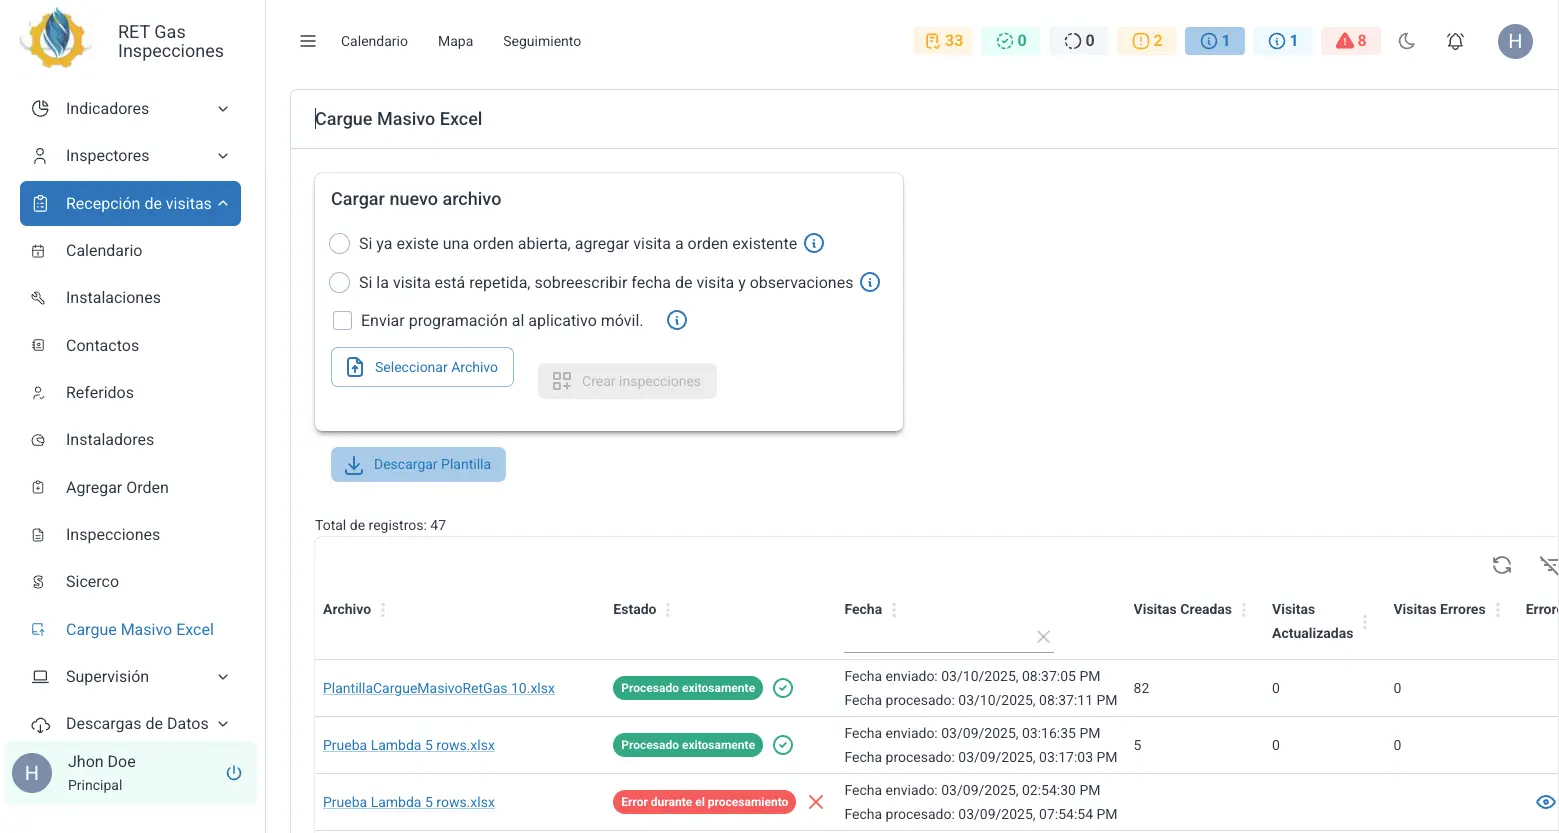Open notifications bell icon
This screenshot has width=1559, height=833.
pos(1455,41)
